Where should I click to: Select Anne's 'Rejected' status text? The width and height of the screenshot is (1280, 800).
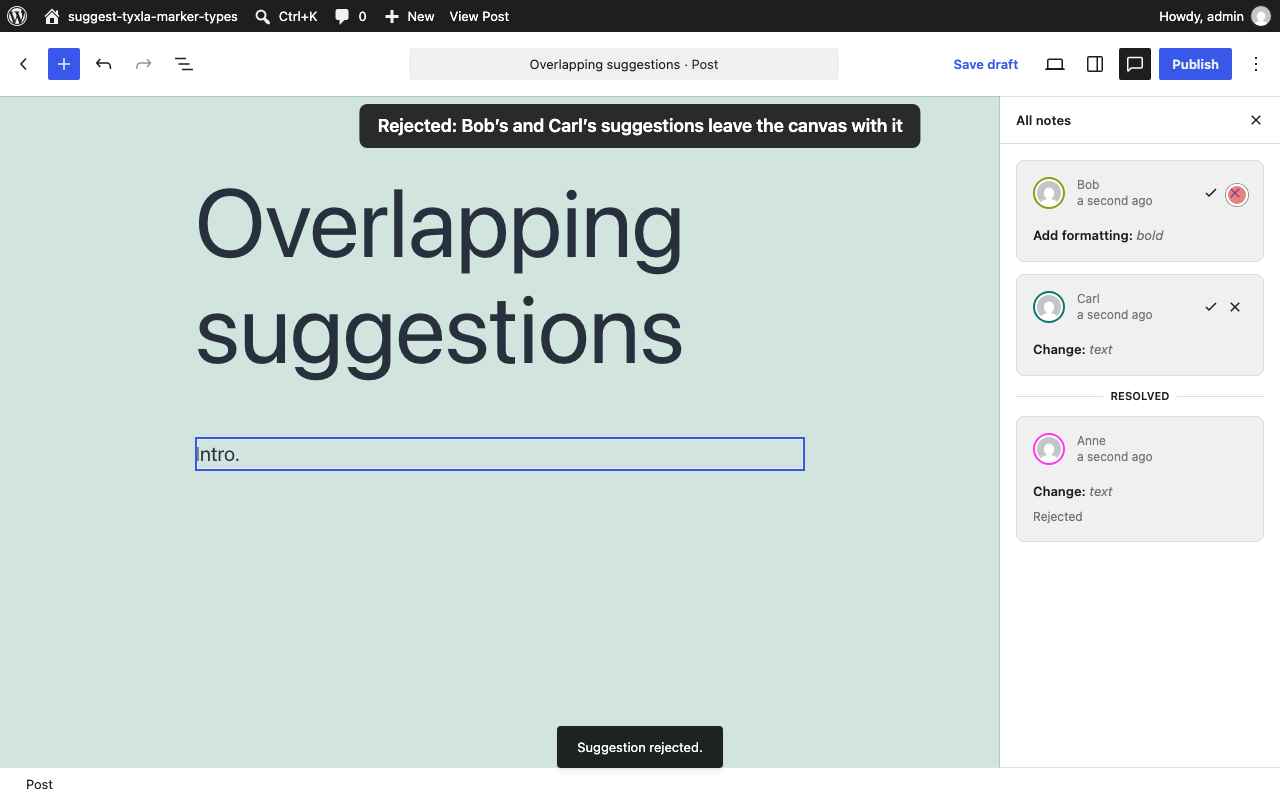(x=1058, y=517)
